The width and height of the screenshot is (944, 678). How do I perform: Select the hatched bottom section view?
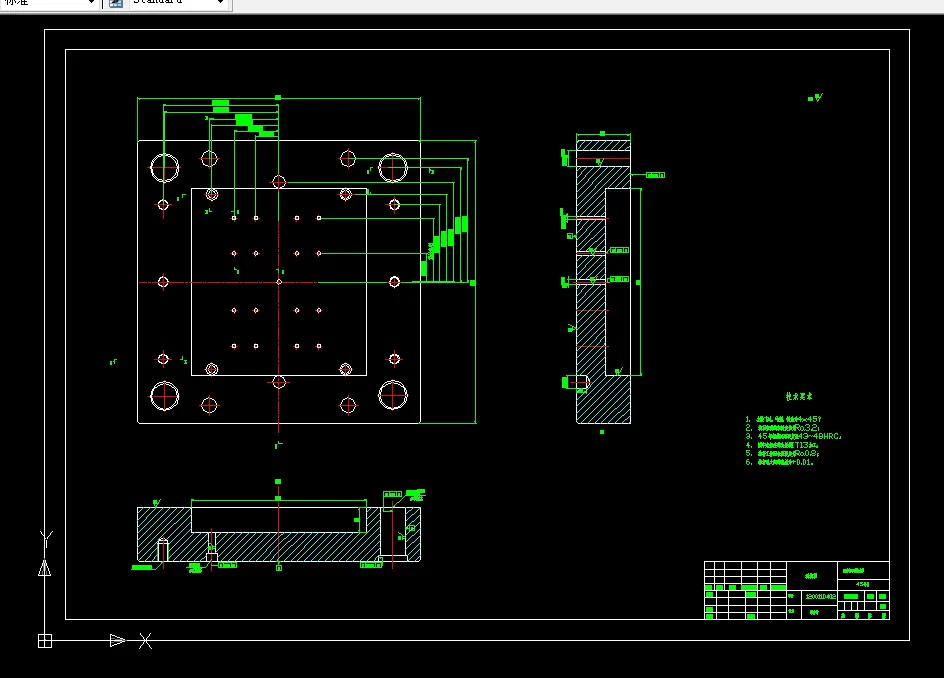[x=279, y=535]
